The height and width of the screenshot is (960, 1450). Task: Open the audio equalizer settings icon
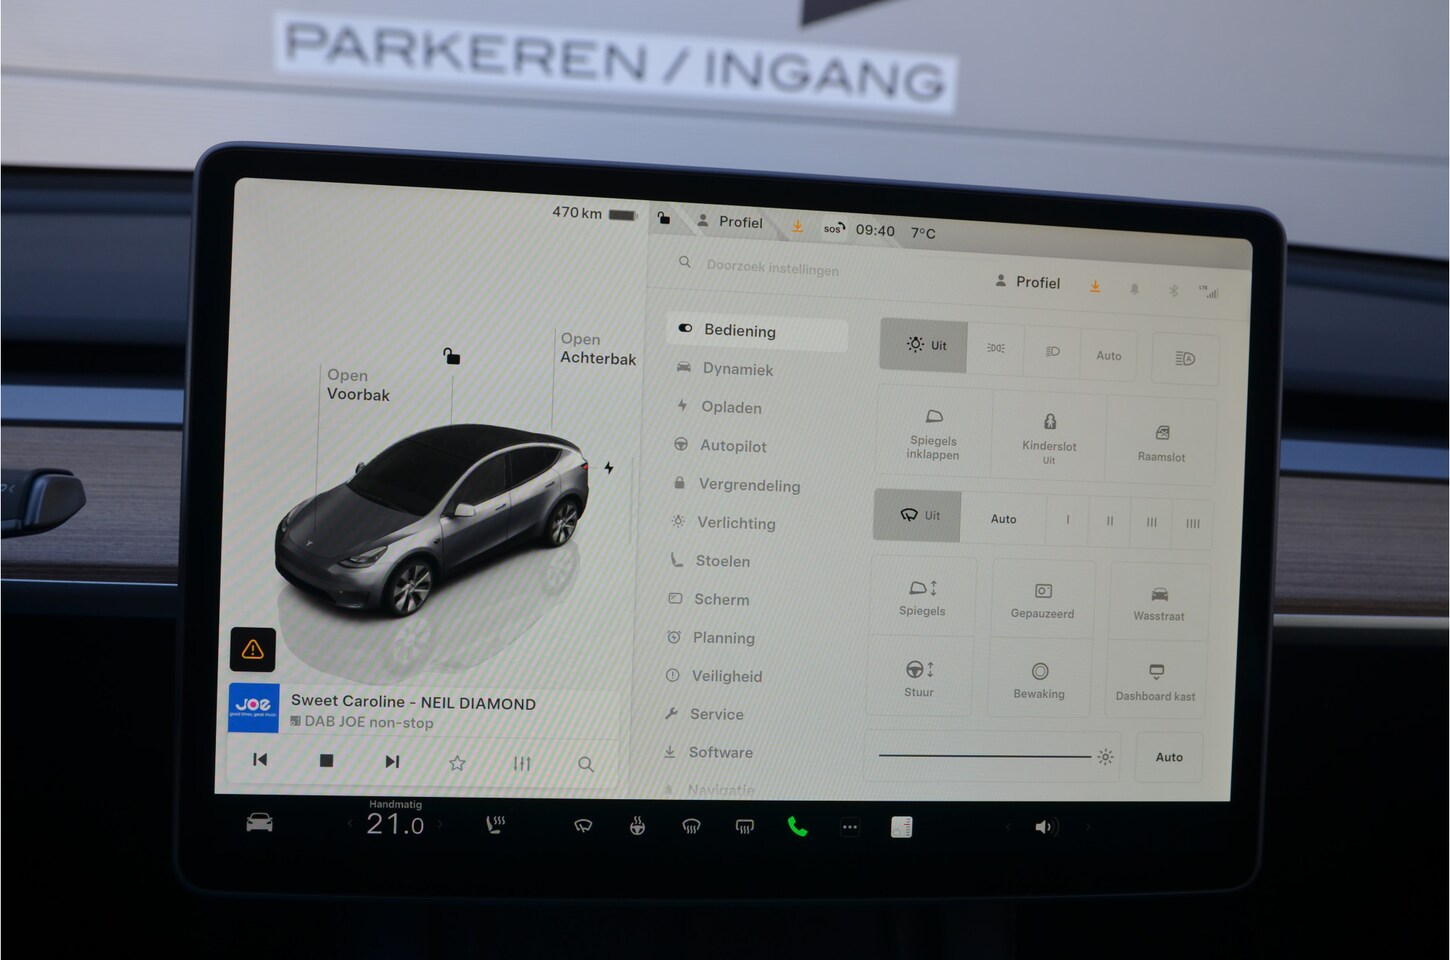[x=521, y=764]
